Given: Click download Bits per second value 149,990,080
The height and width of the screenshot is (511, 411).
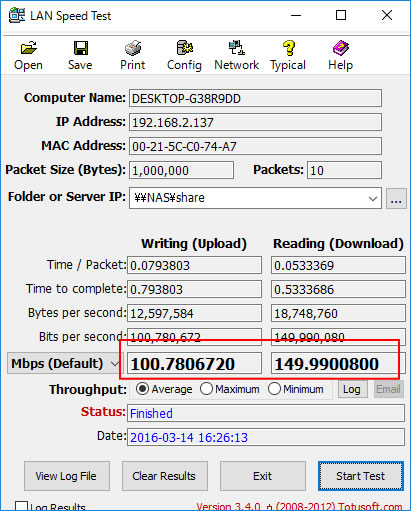Looking at the screenshot, I should click(x=338, y=337).
